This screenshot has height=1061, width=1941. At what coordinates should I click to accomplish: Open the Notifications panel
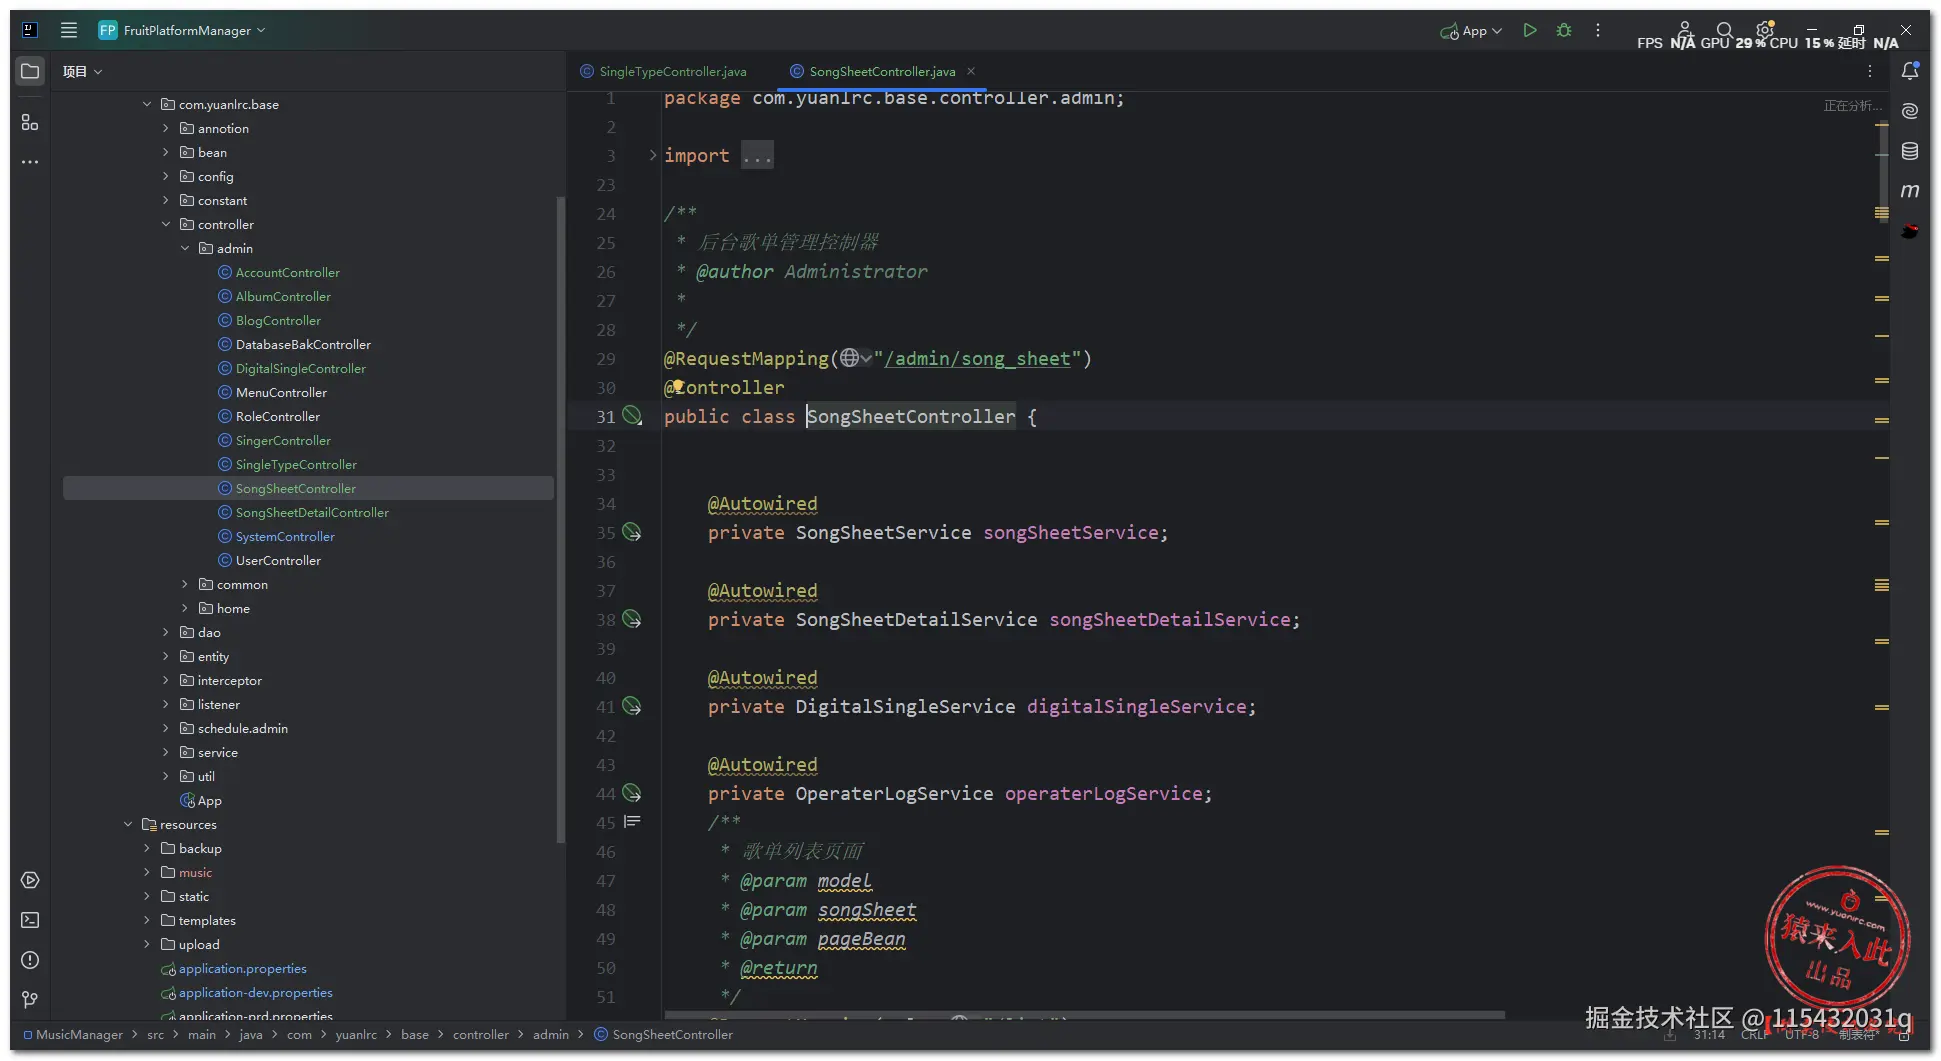click(x=1910, y=71)
